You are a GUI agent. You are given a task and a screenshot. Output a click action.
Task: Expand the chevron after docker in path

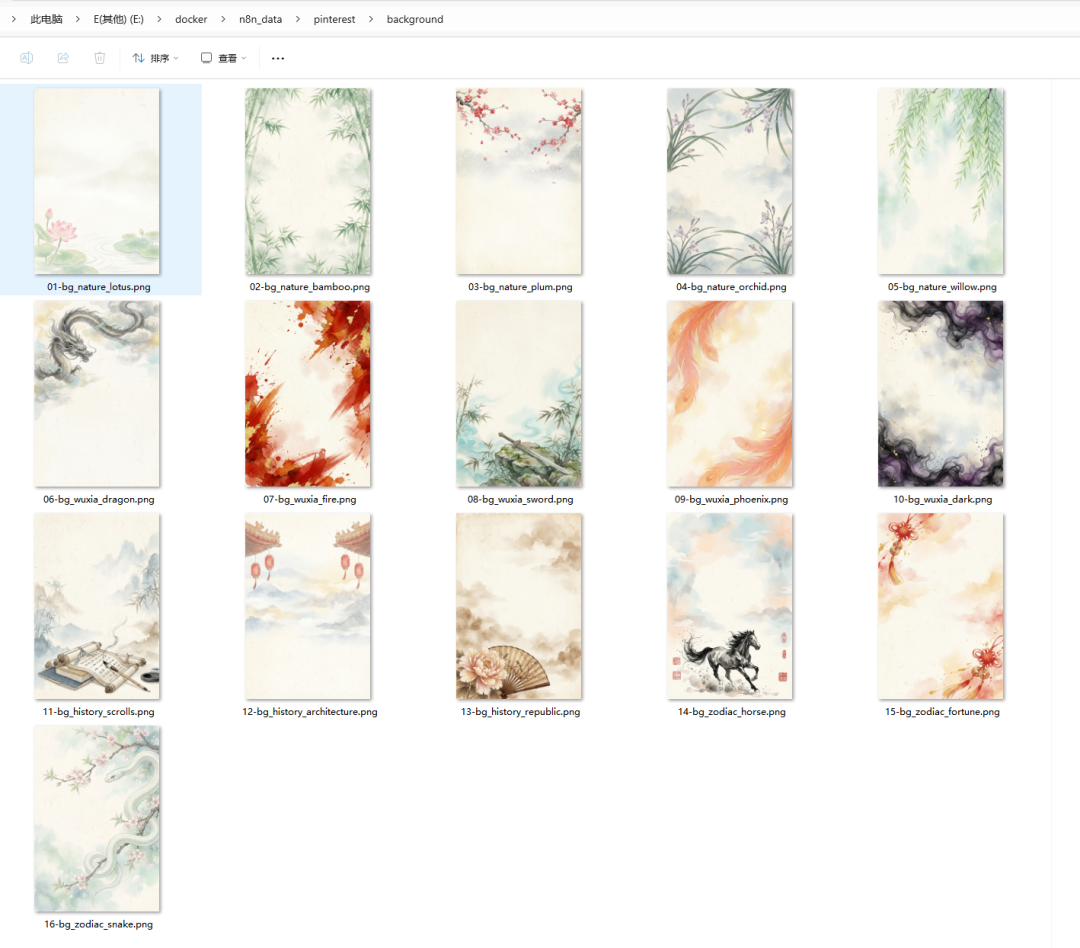click(x=223, y=19)
